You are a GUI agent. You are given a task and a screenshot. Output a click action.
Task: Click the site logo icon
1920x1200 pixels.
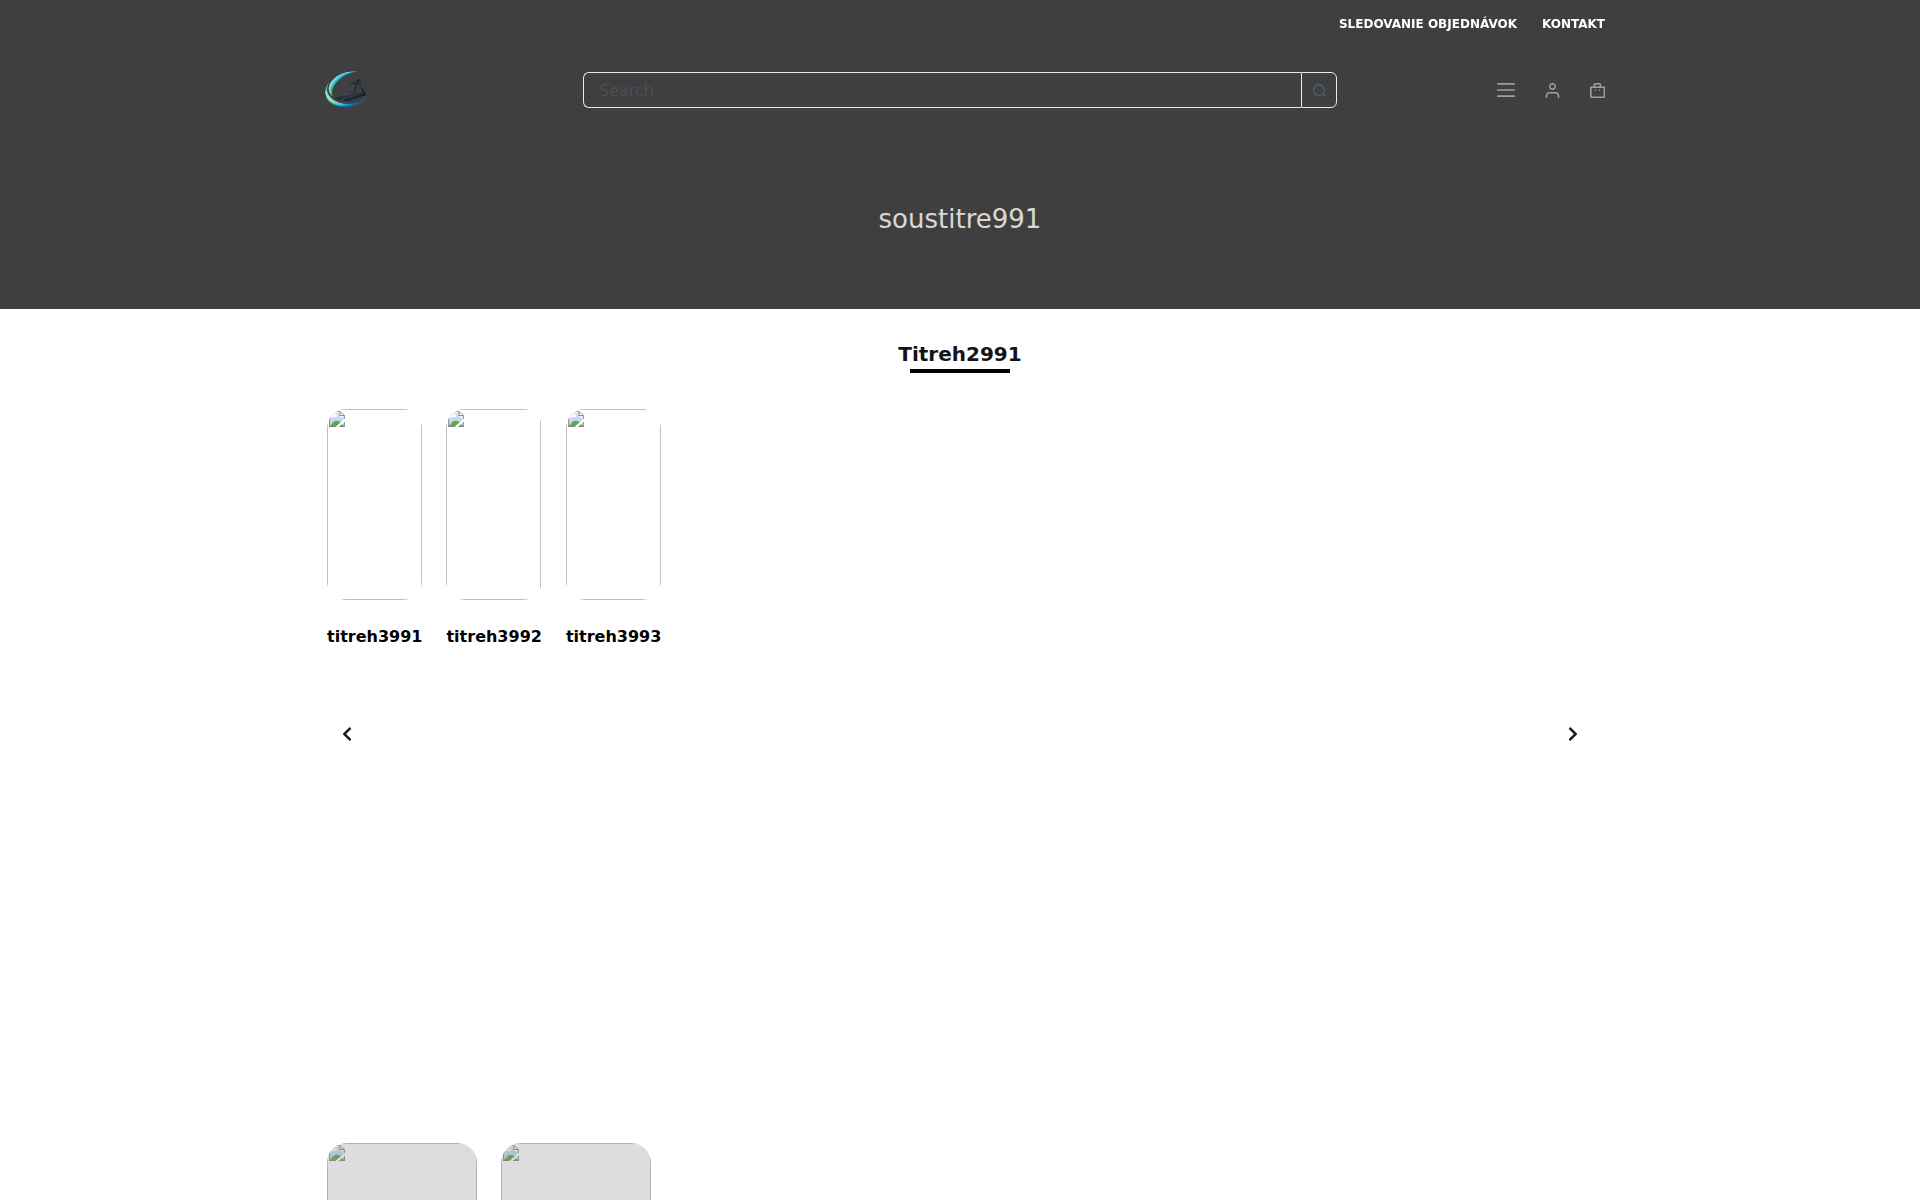[x=346, y=90]
